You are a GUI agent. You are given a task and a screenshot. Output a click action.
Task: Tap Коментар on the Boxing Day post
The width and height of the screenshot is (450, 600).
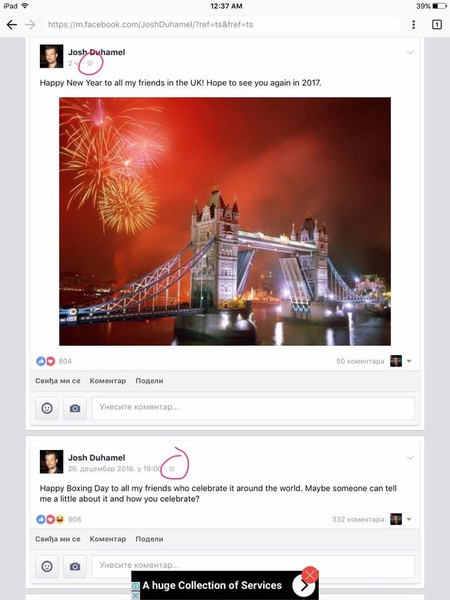pos(108,539)
